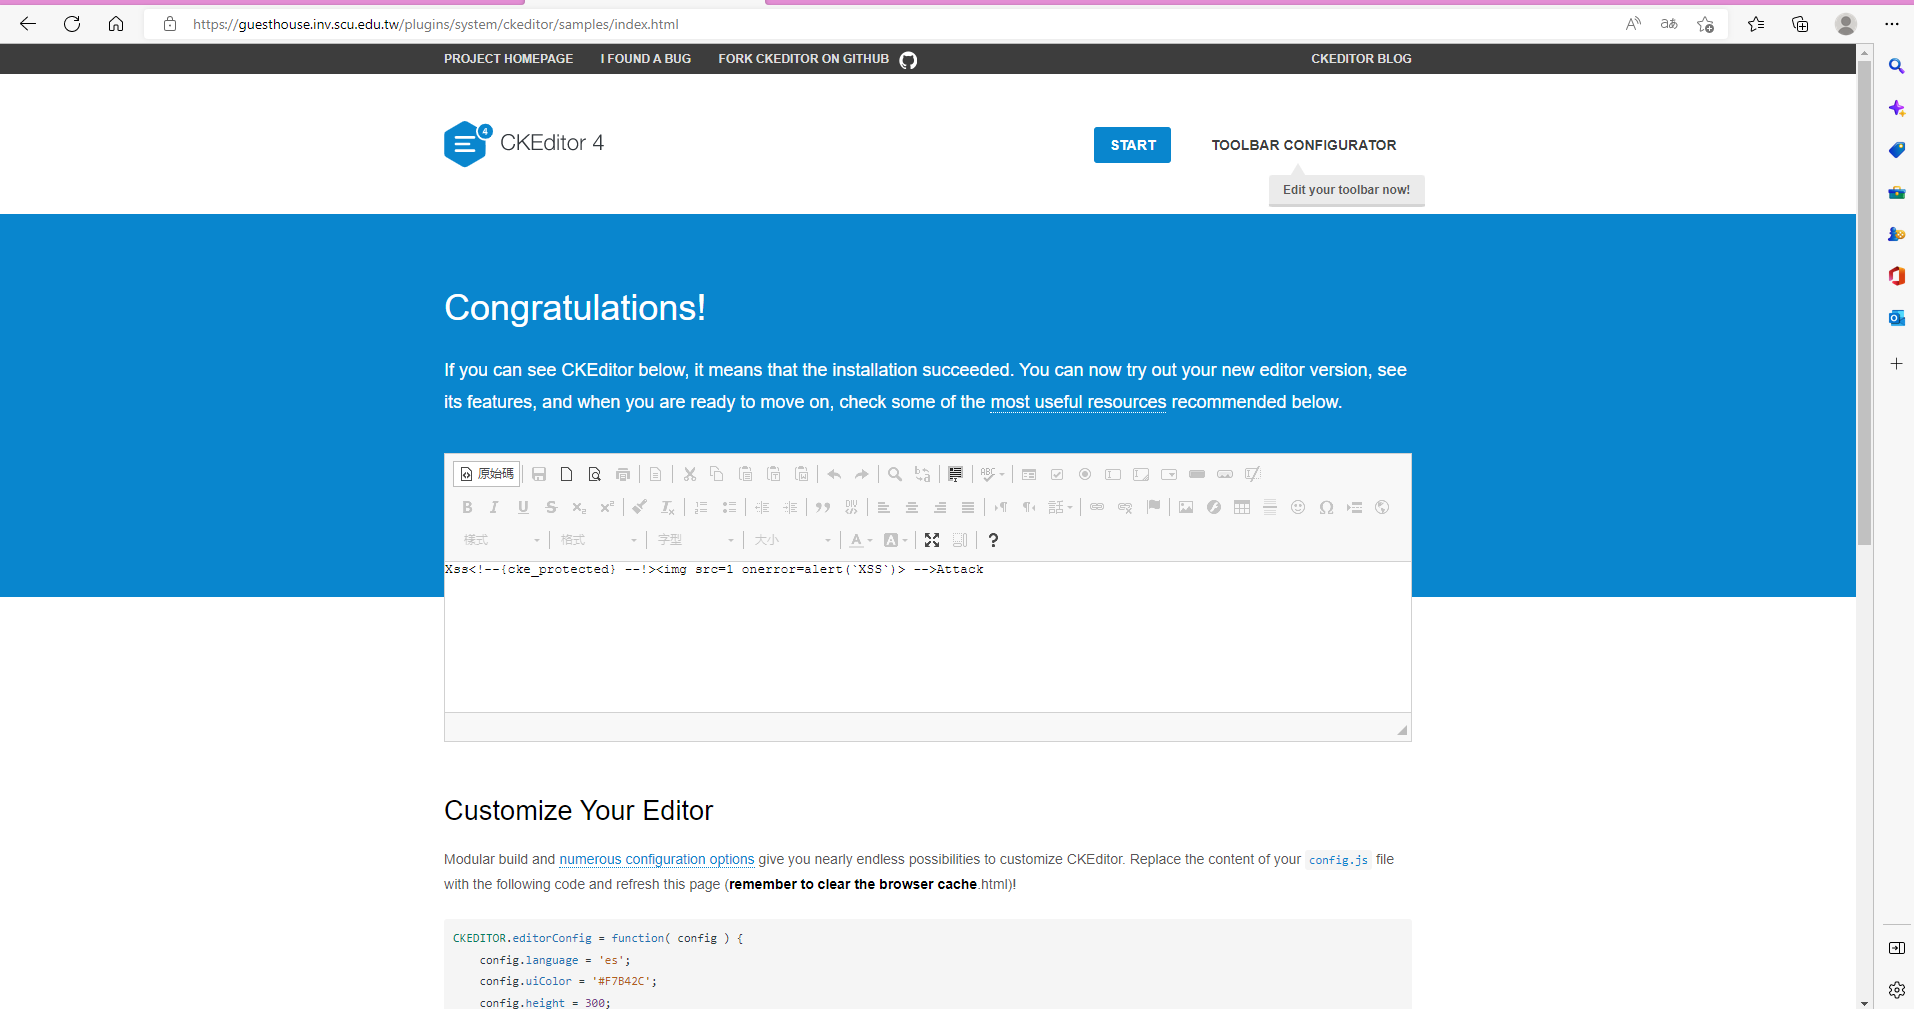Open the spell check ABC dropdown
The height and width of the screenshot is (1009, 1914).
point(993,474)
